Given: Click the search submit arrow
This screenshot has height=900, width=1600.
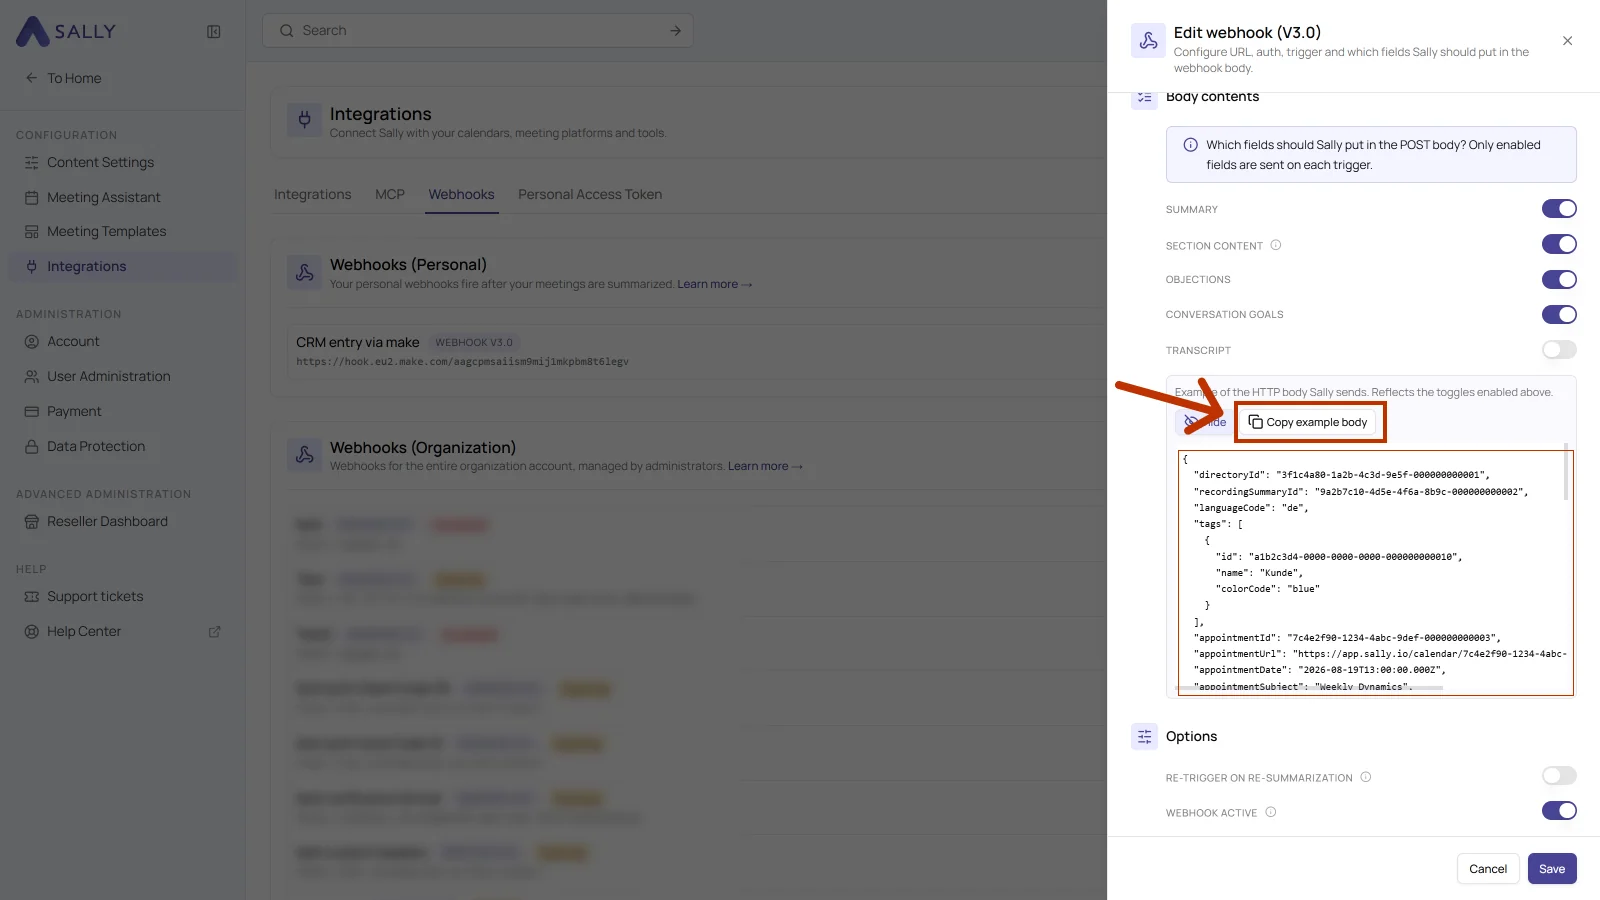Looking at the screenshot, I should pyautogui.click(x=675, y=31).
